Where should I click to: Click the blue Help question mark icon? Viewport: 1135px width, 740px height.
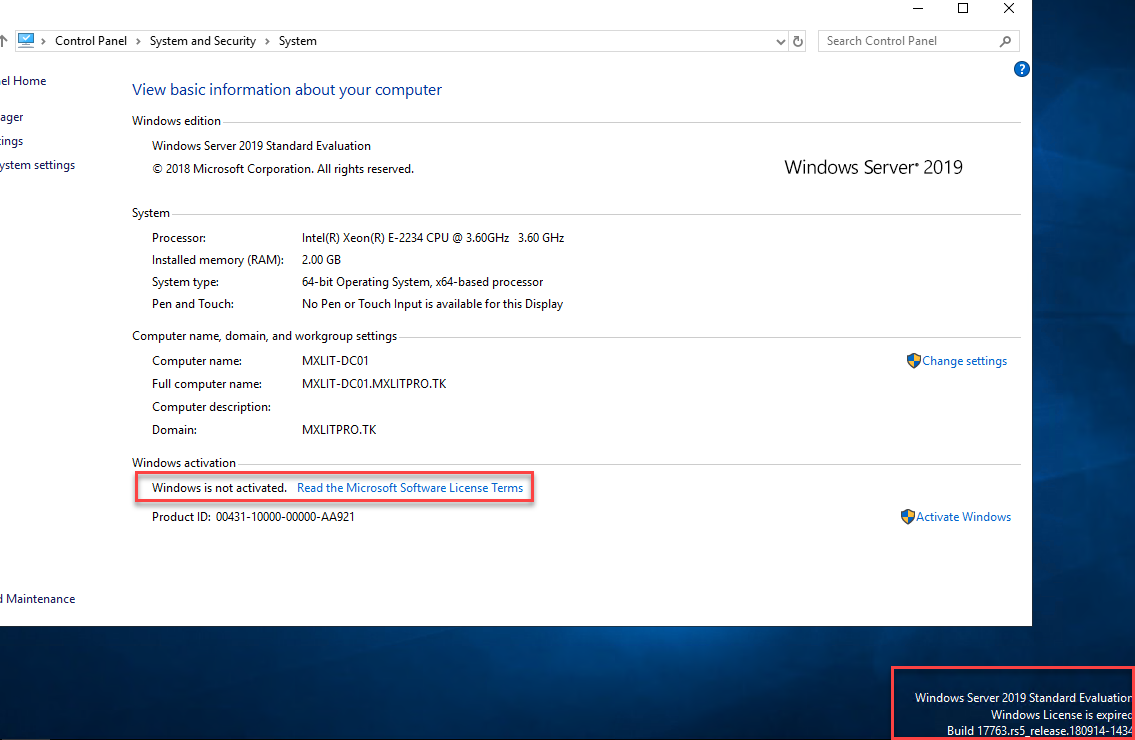coord(1021,69)
